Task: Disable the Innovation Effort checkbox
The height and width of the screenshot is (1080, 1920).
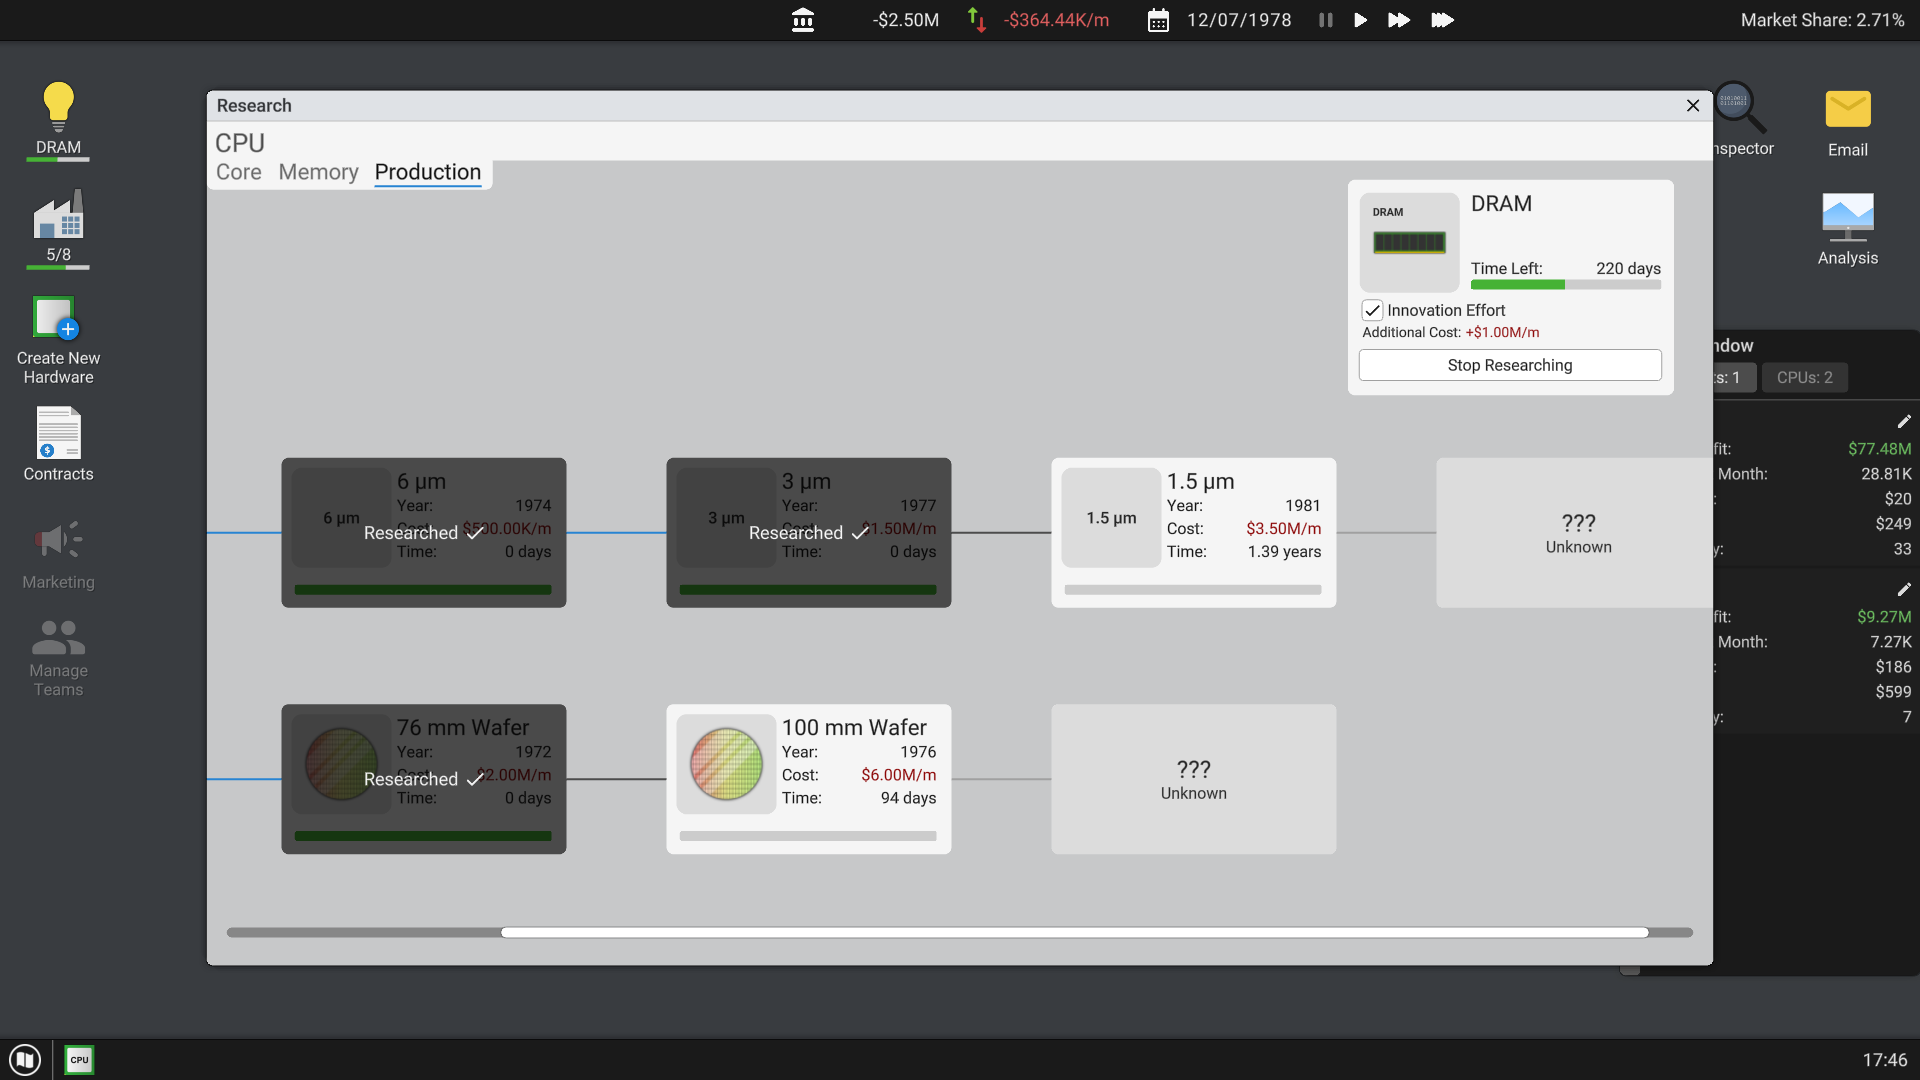Action: click(1371, 310)
